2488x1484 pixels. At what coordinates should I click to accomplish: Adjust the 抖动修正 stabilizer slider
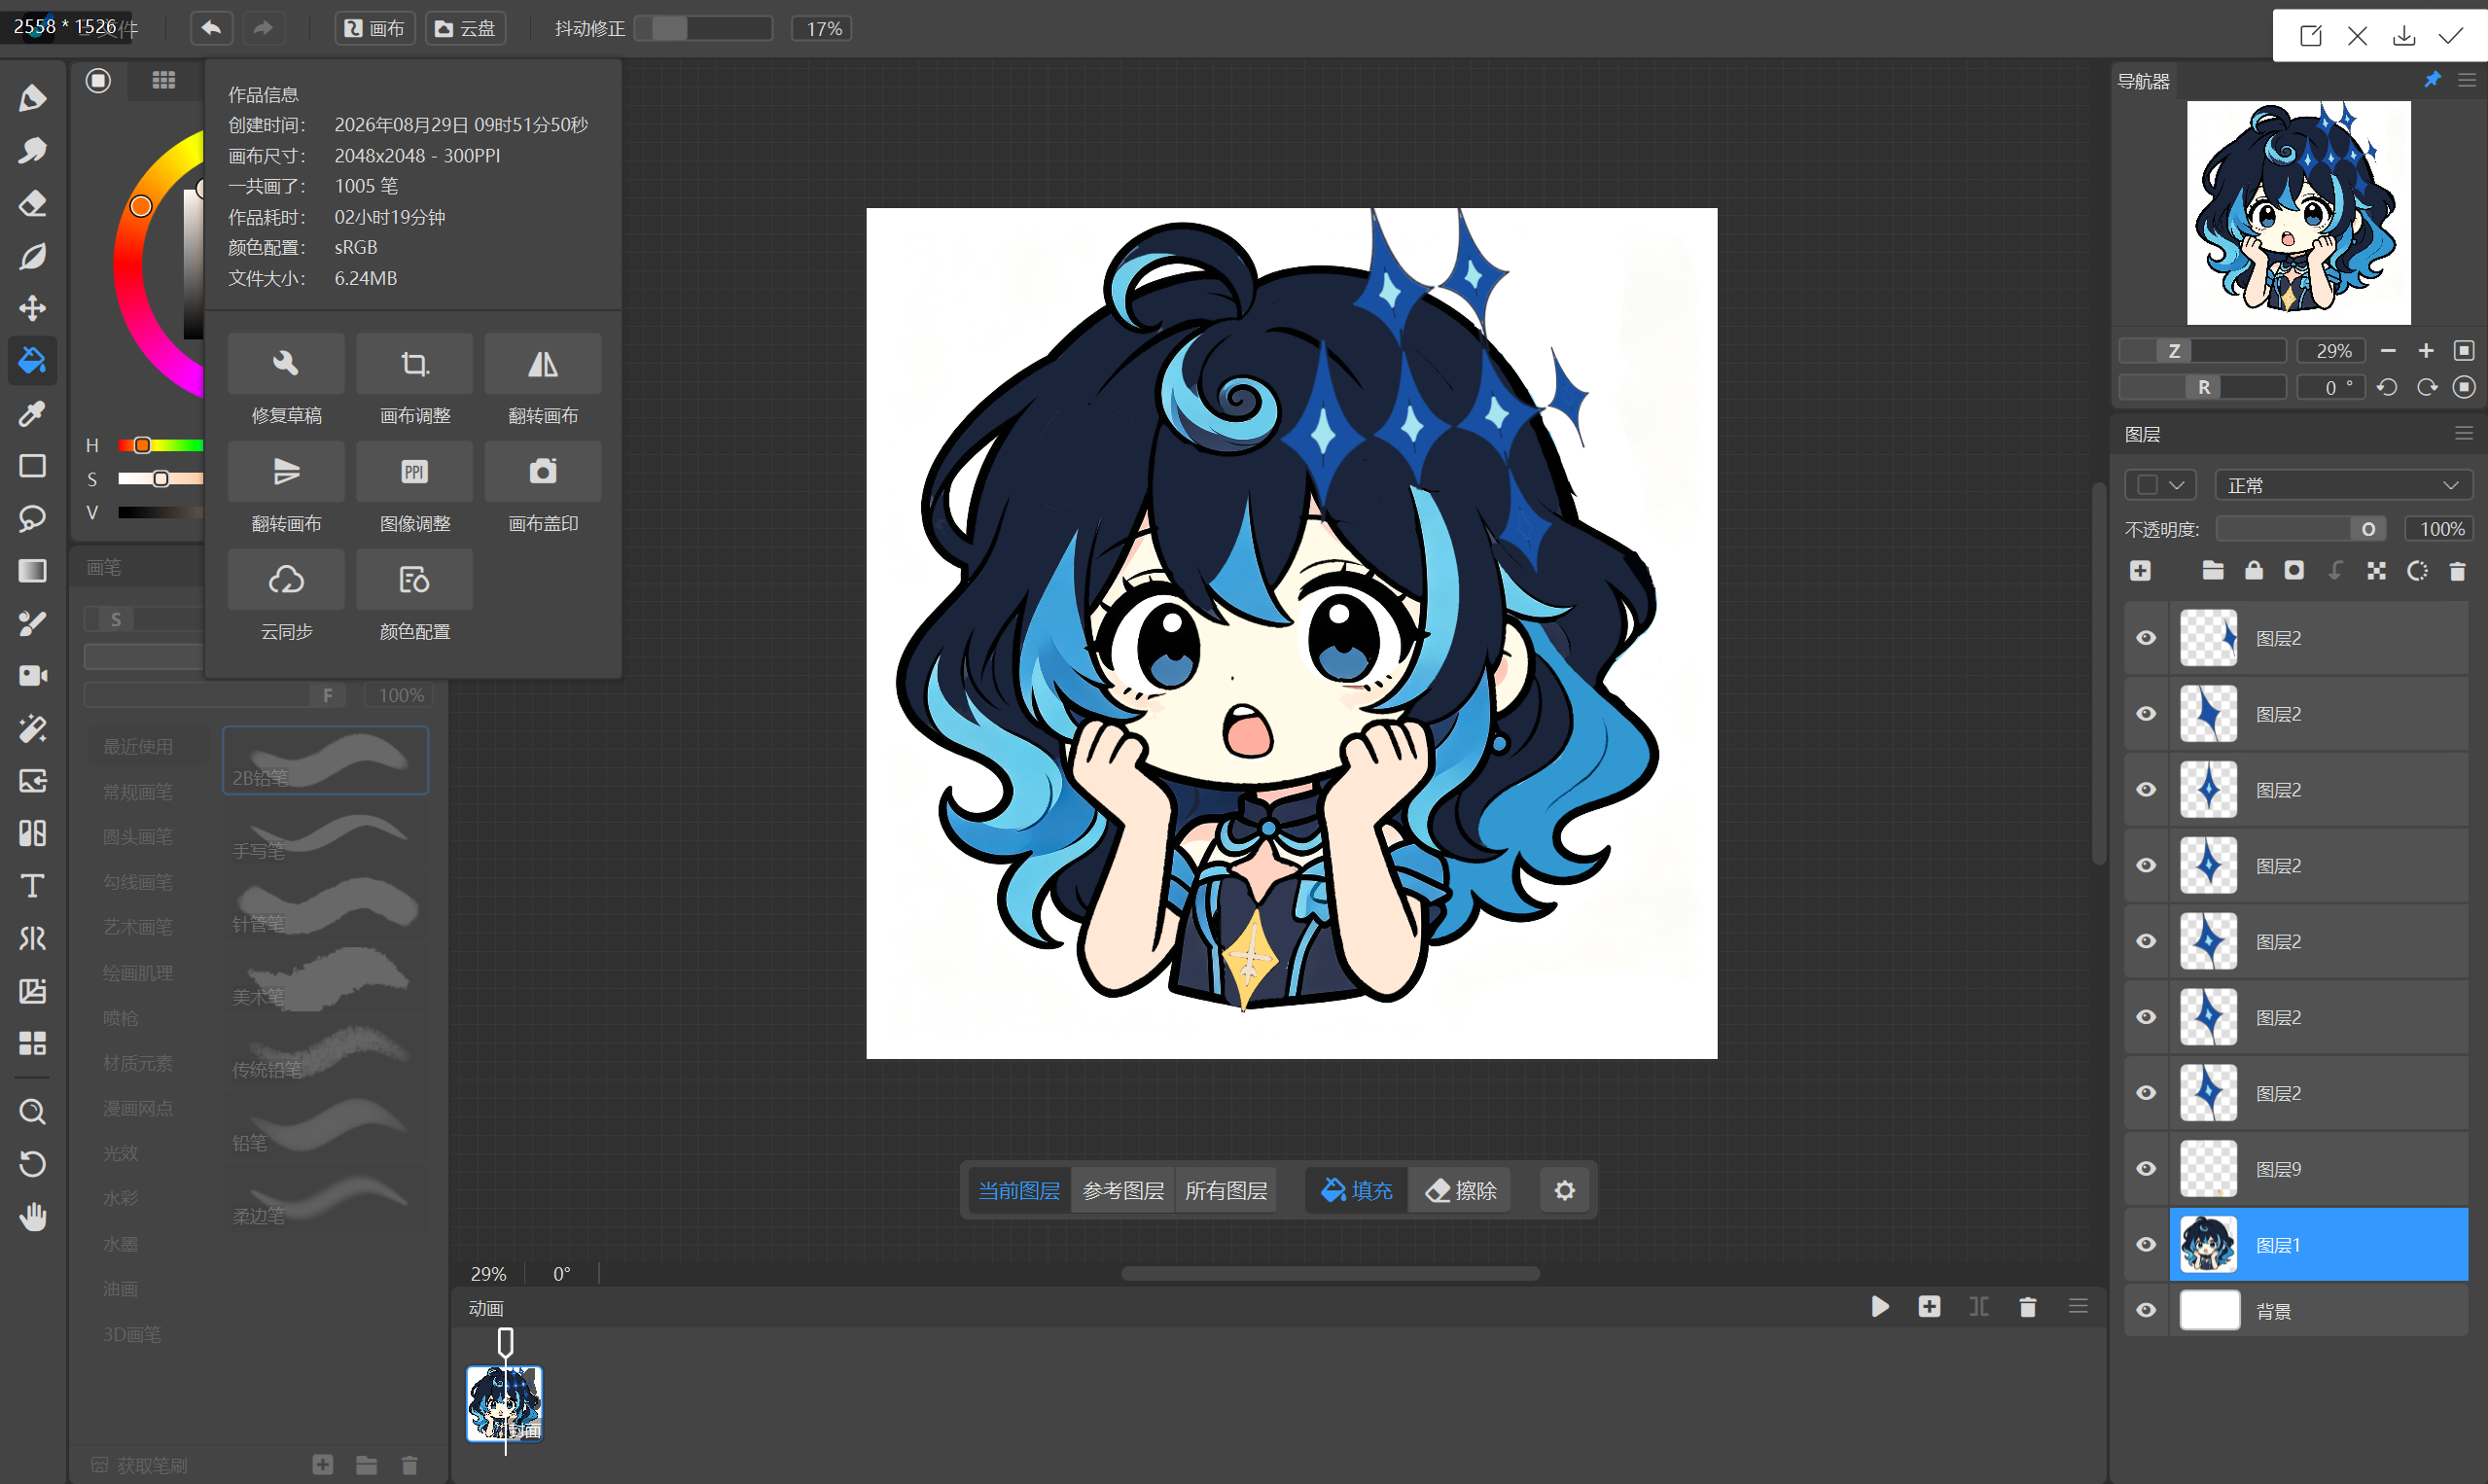(x=704, y=28)
